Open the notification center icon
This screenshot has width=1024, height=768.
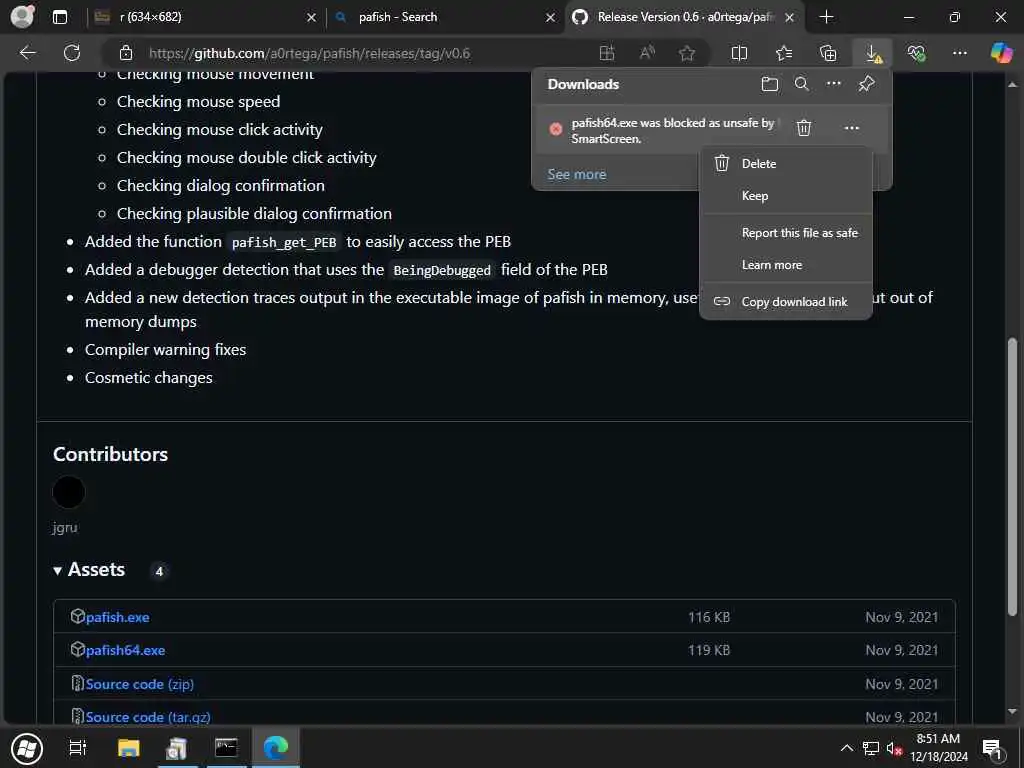[992, 749]
